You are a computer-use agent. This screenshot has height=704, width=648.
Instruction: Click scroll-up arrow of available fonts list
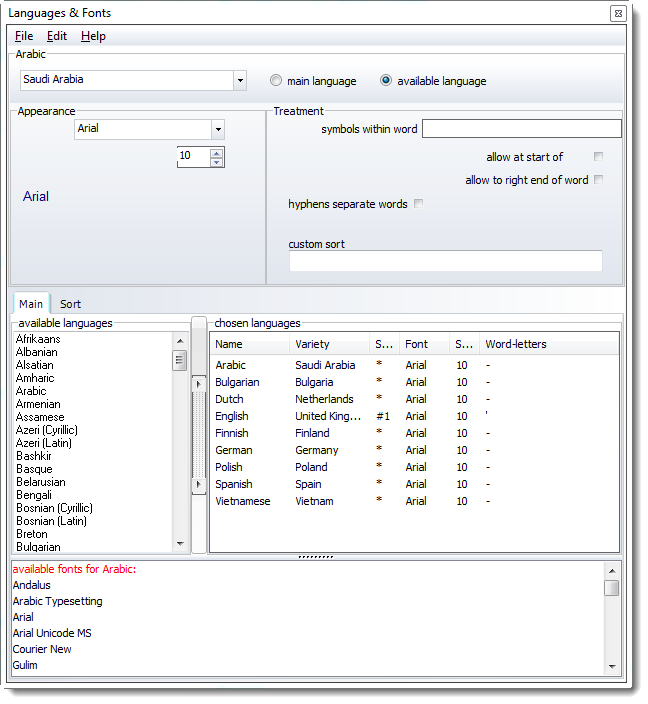(x=611, y=570)
